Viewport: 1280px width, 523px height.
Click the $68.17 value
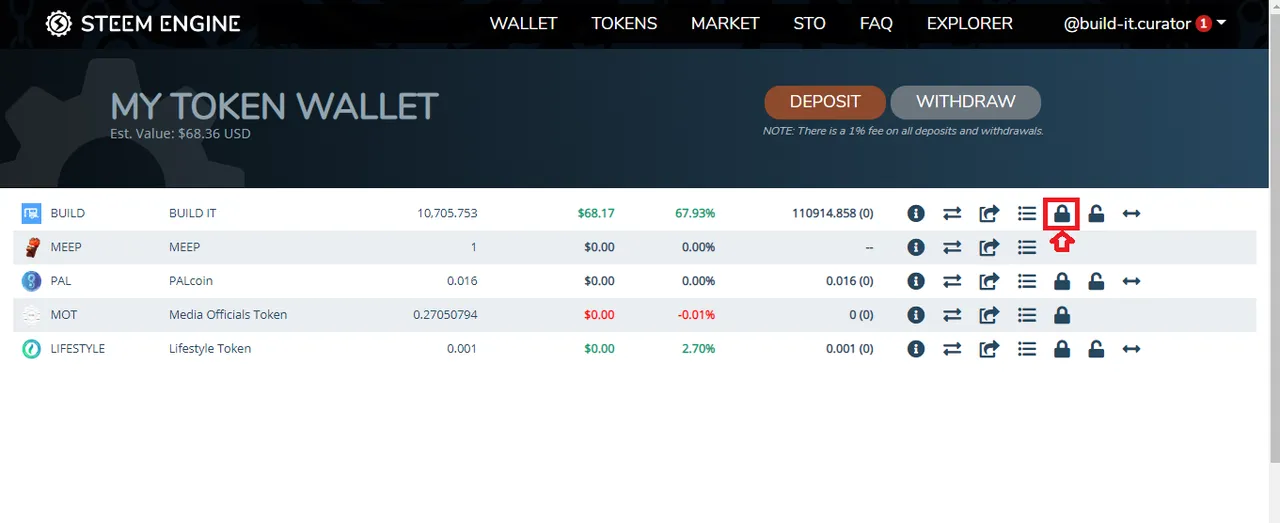[x=596, y=213]
